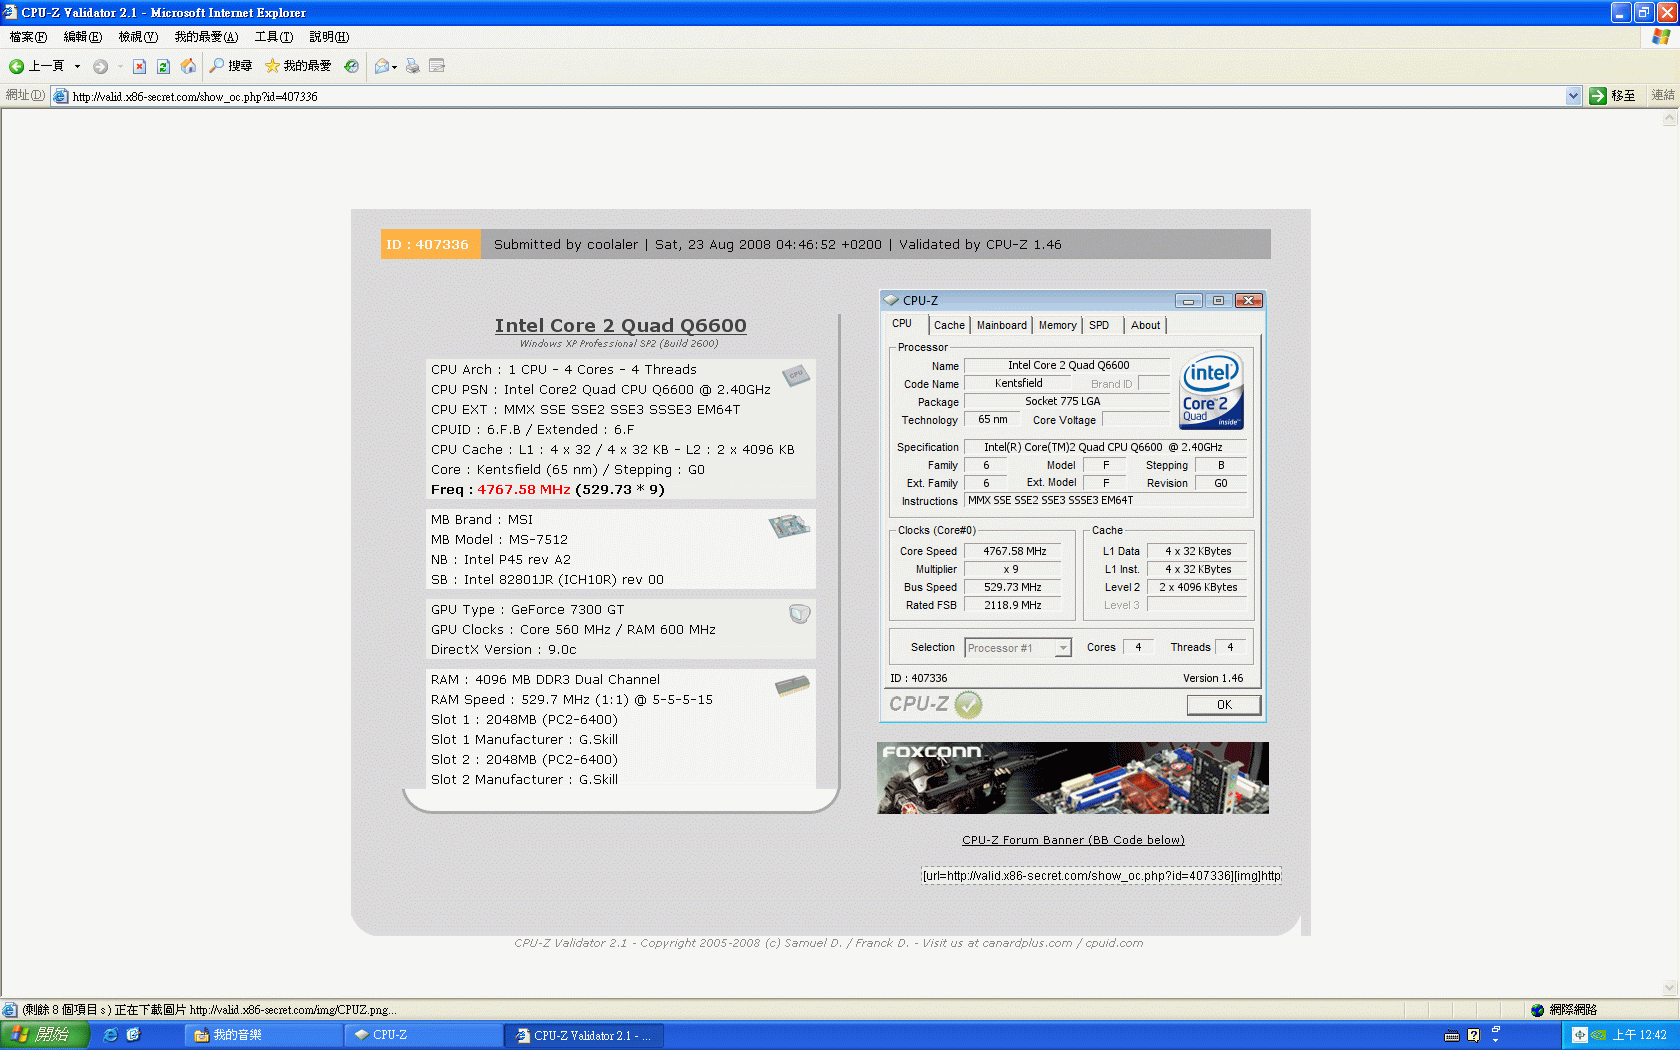This screenshot has height=1050, width=1680.
Task: Print the page with printer icon
Action: point(413,66)
